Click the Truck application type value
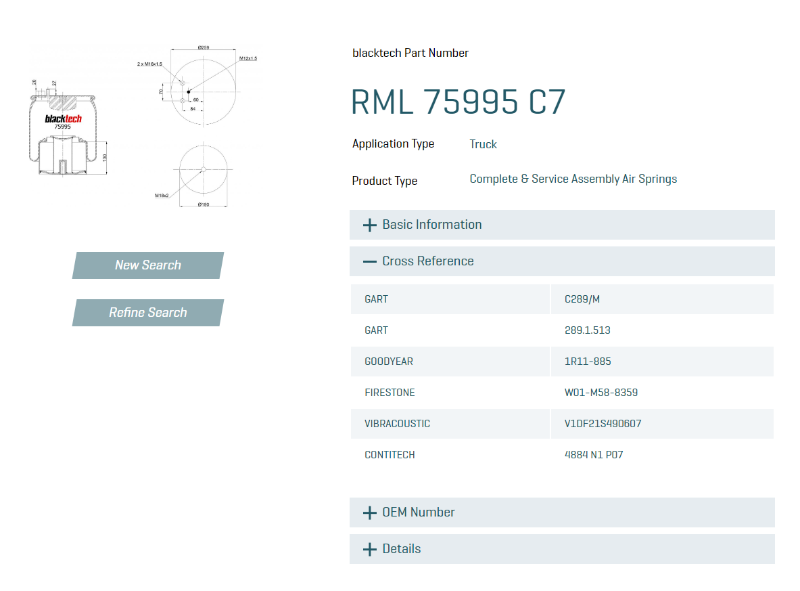This screenshot has width=800, height=591. [483, 144]
